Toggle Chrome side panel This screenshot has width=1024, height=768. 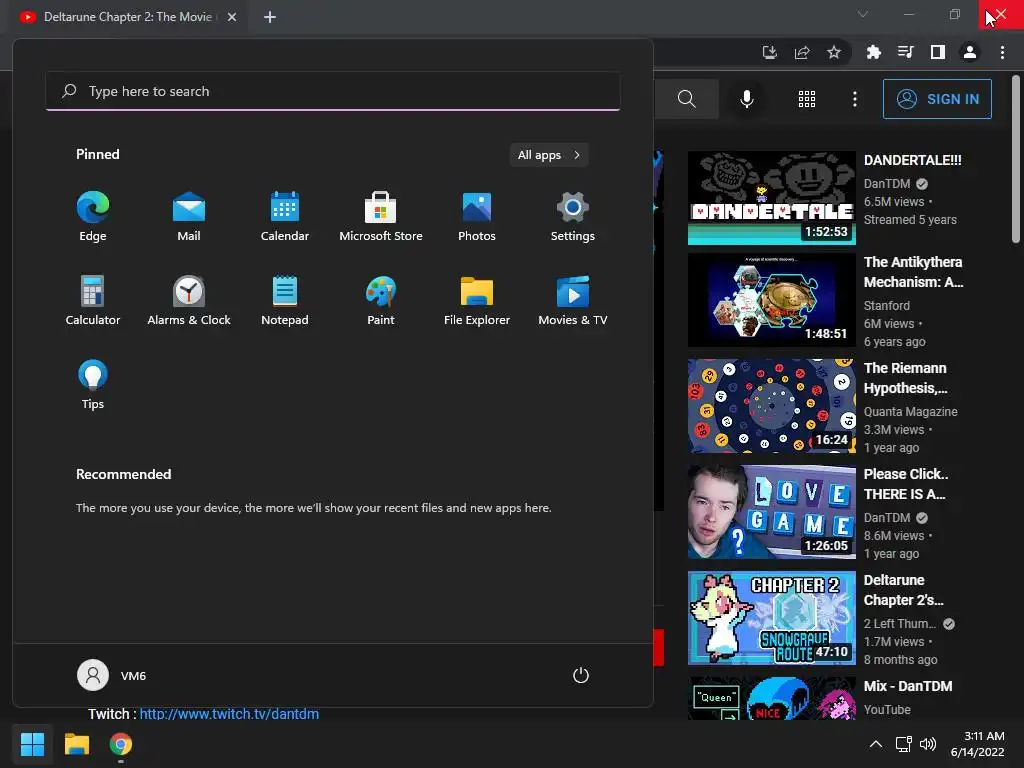coord(938,52)
